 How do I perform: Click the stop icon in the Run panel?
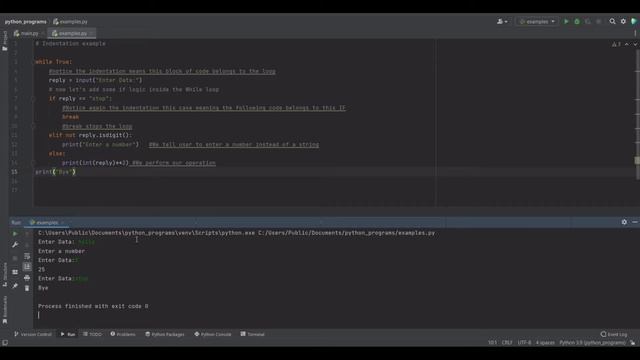pyautogui.click(x=15, y=258)
